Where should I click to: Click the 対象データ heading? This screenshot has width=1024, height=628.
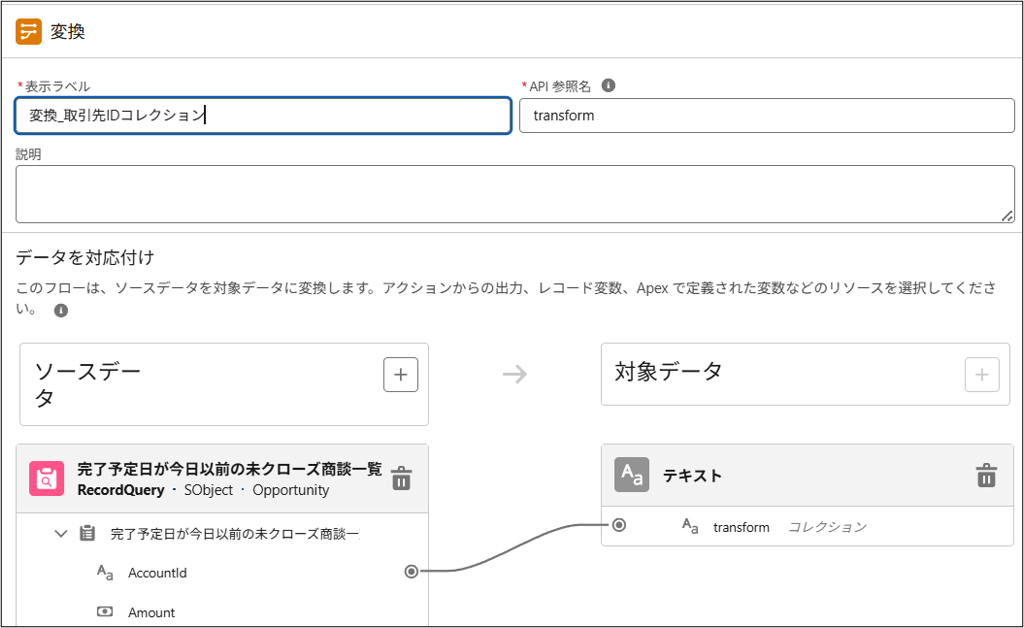pos(668,371)
